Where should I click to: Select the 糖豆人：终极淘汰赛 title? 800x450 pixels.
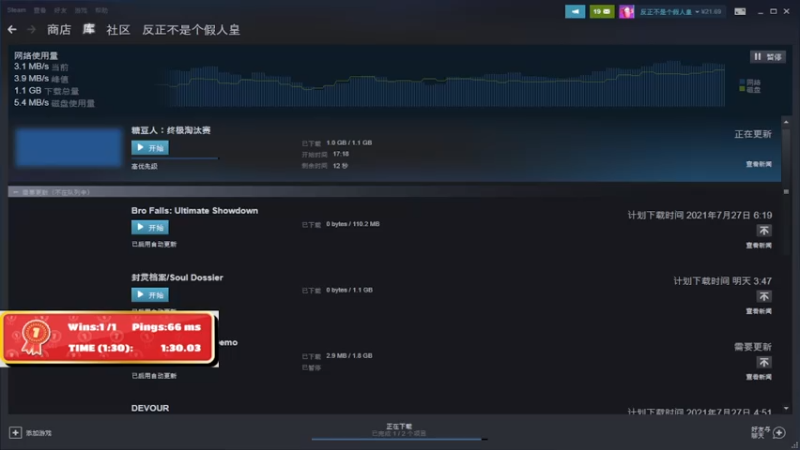pos(171,131)
